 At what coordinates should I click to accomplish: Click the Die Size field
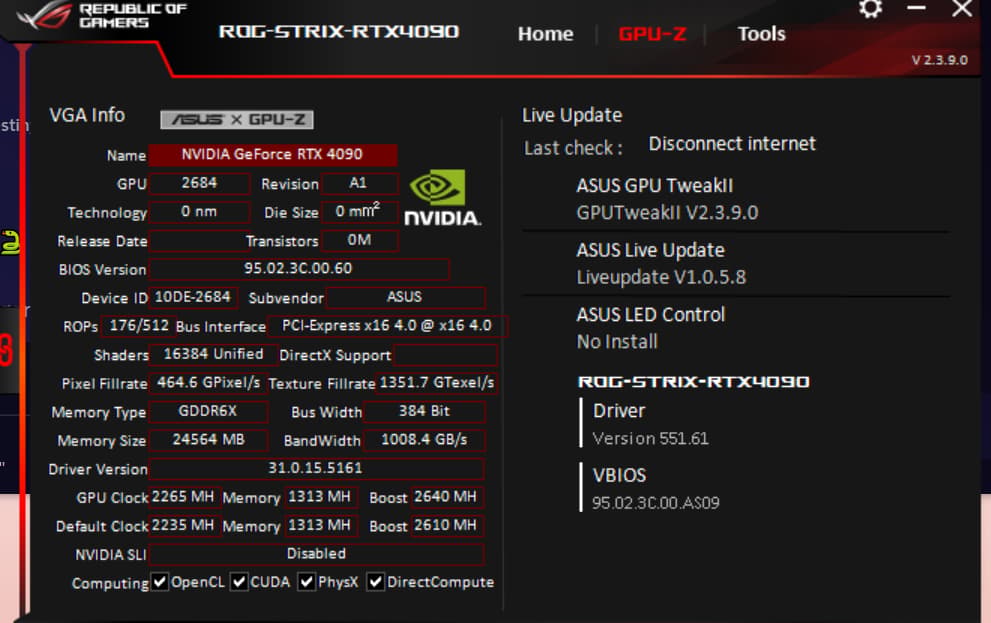pos(360,212)
